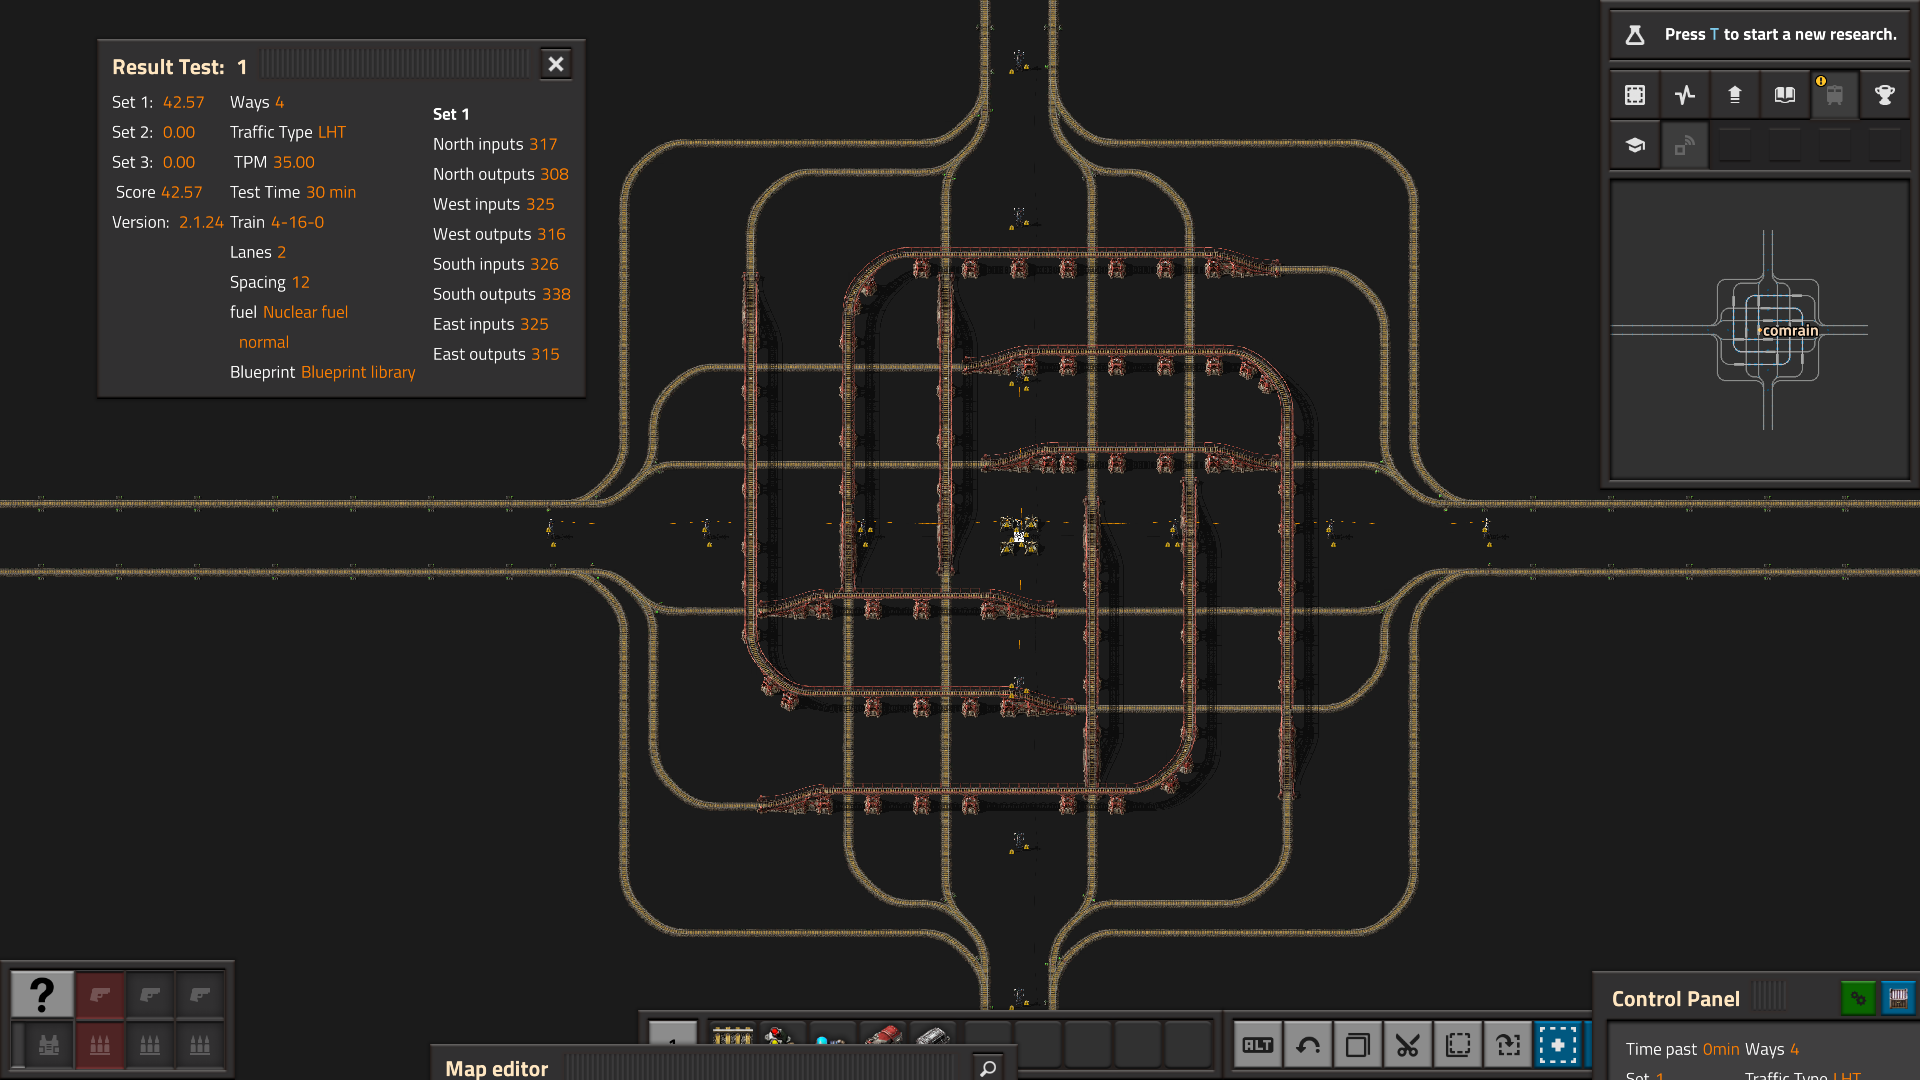
Task: Click the 'South inputs 326' stat
Action: (496, 264)
